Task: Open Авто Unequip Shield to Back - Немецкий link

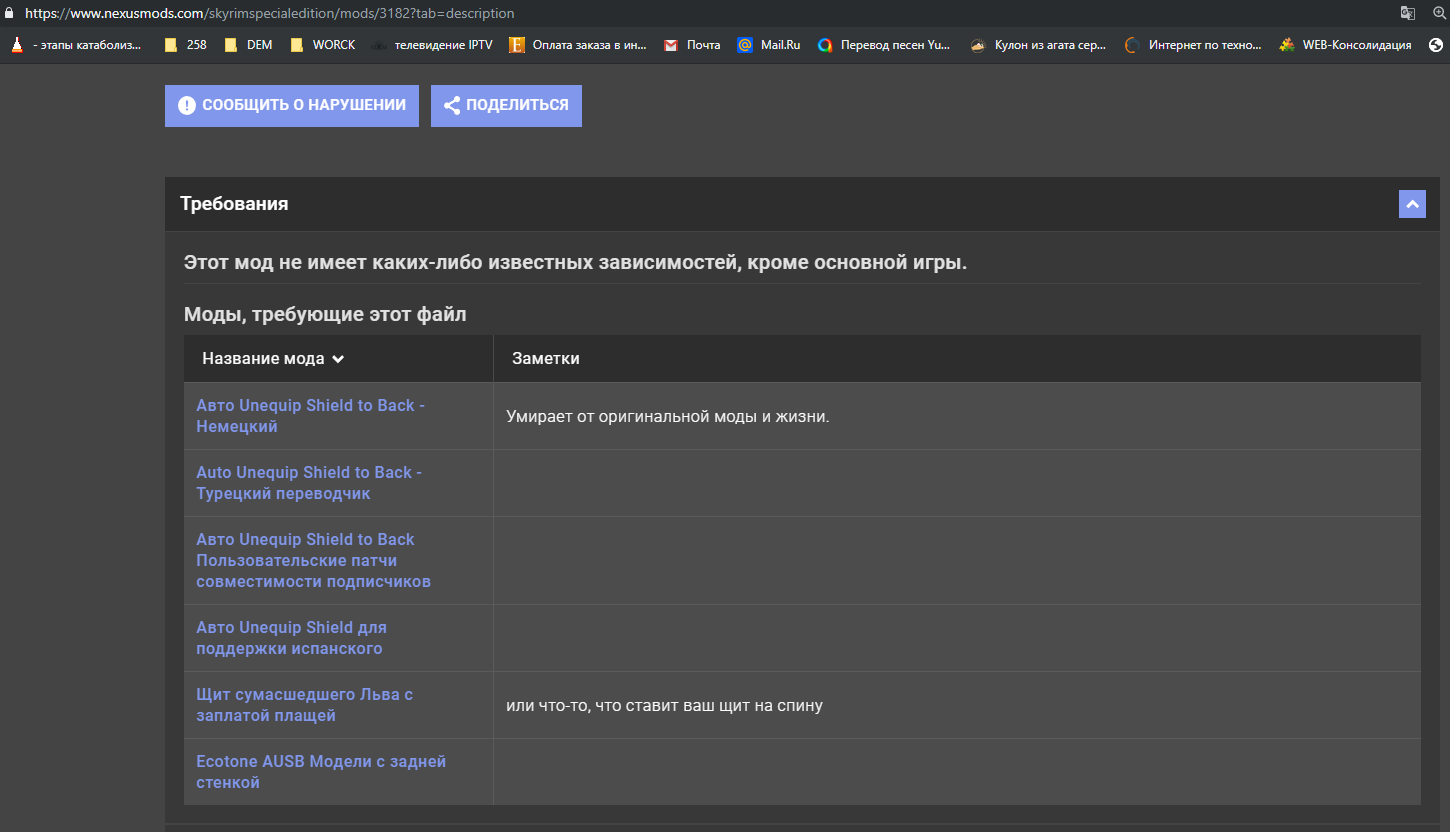Action: 310,416
